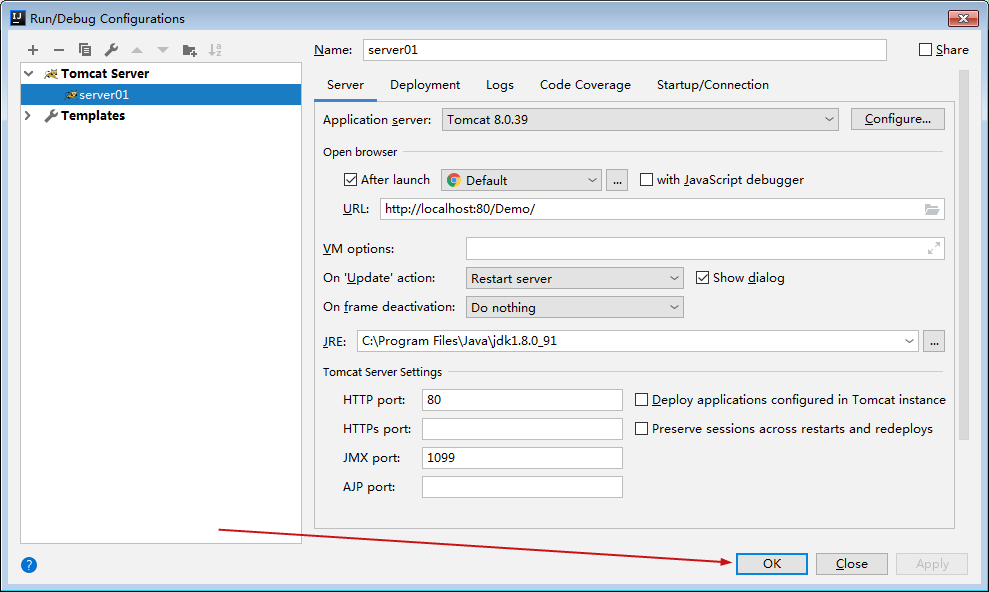Viewport: 989px width, 592px height.
Task: Open edit defaults wrench icon
Action: [x=111, y=50]
